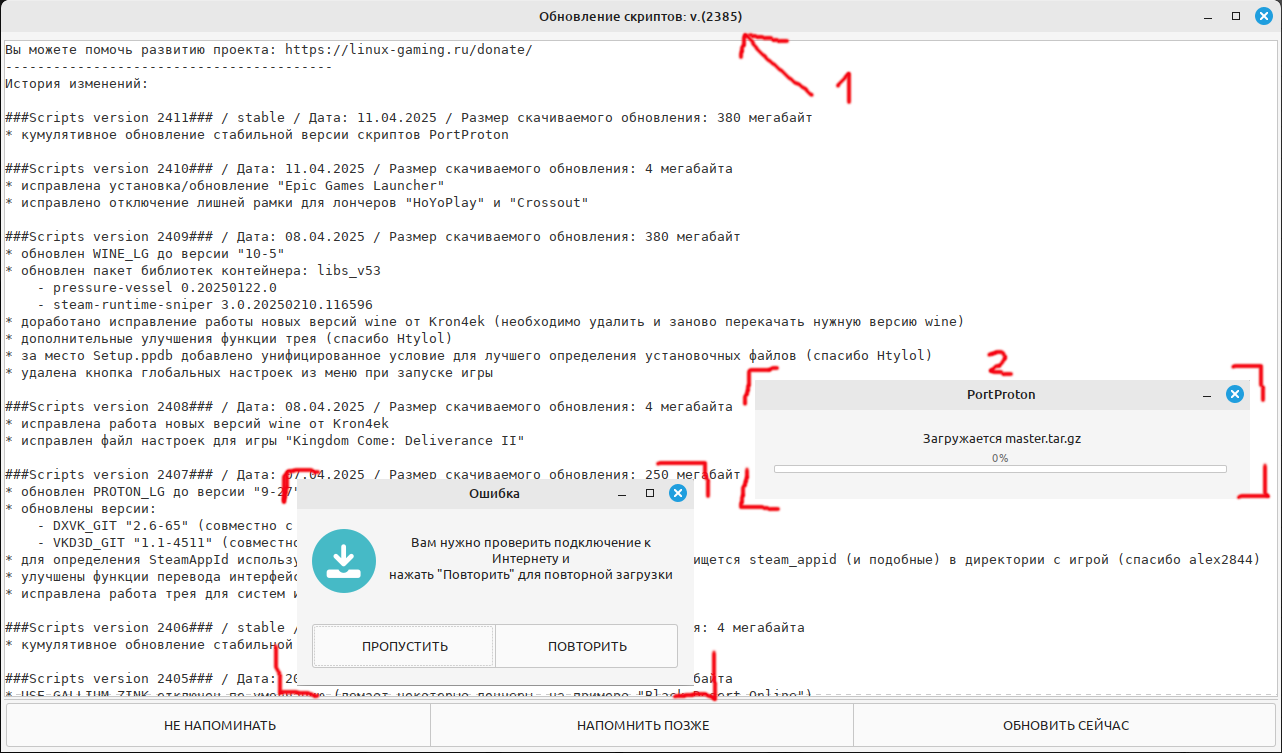Maximize the Обновление скриптов window

[1235, 16]
